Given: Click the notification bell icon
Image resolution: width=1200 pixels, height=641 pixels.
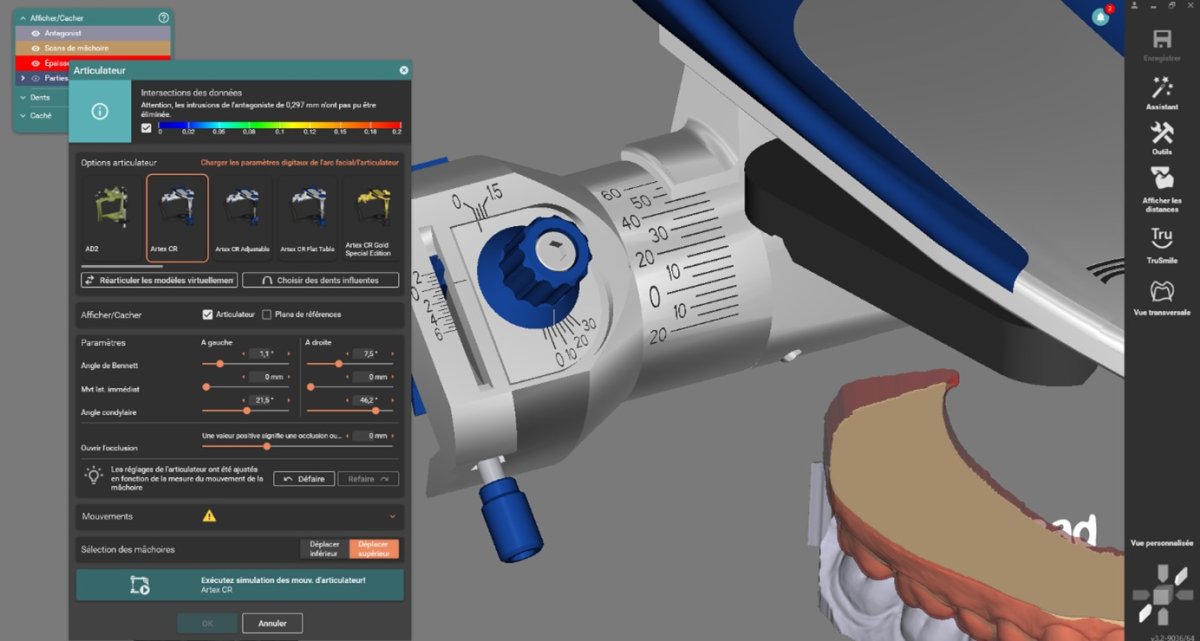Looking at the screenshot, I should (1100, 17).
